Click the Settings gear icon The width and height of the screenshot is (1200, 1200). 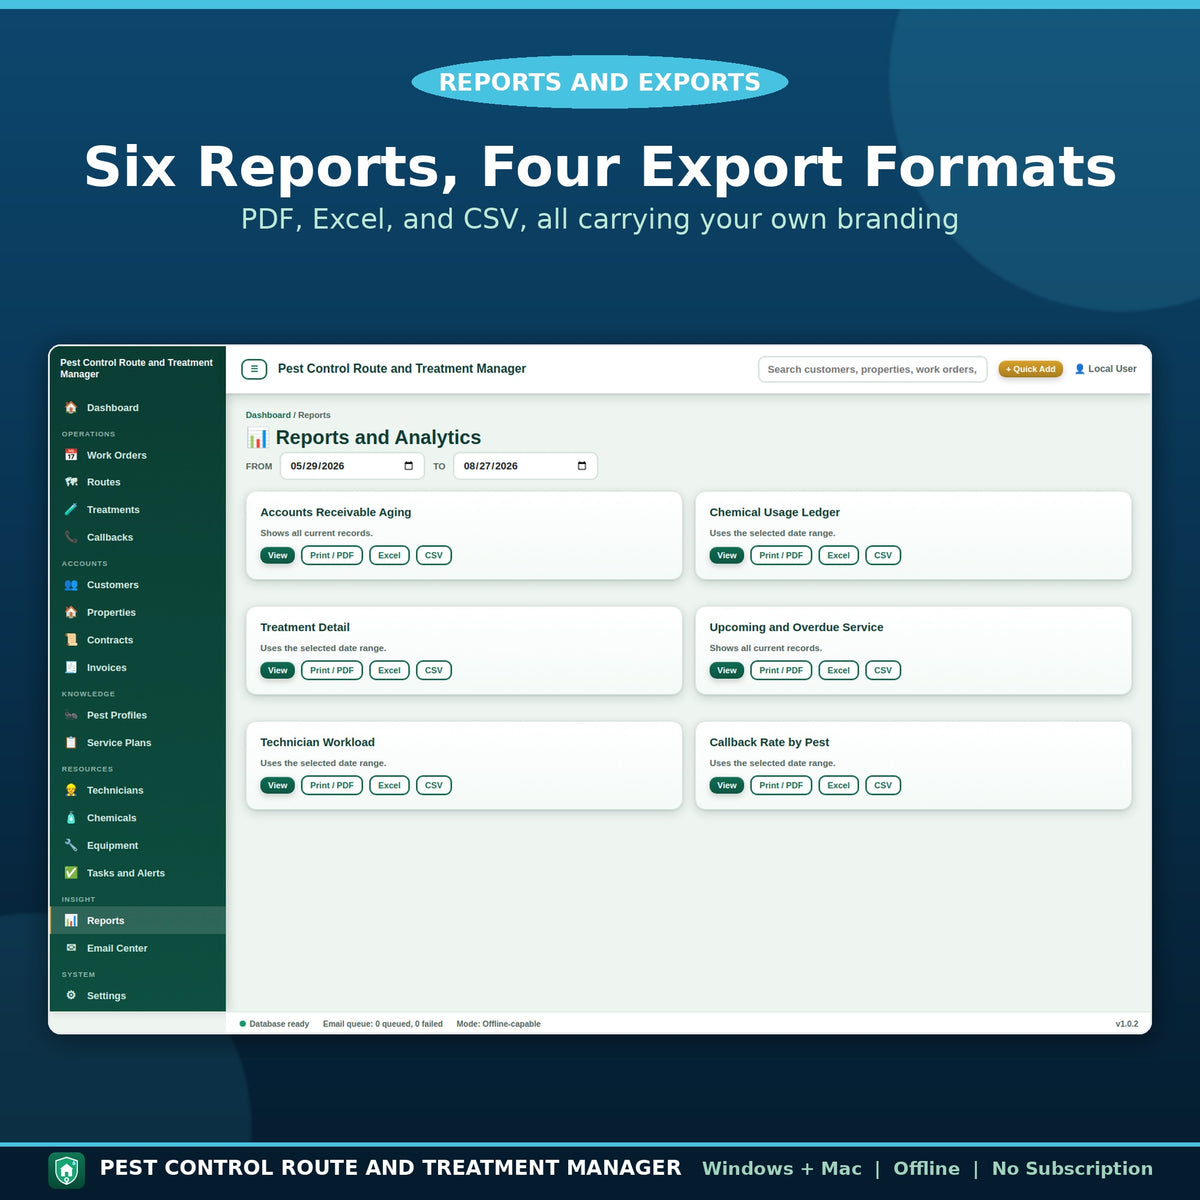[x=71, y=995]
